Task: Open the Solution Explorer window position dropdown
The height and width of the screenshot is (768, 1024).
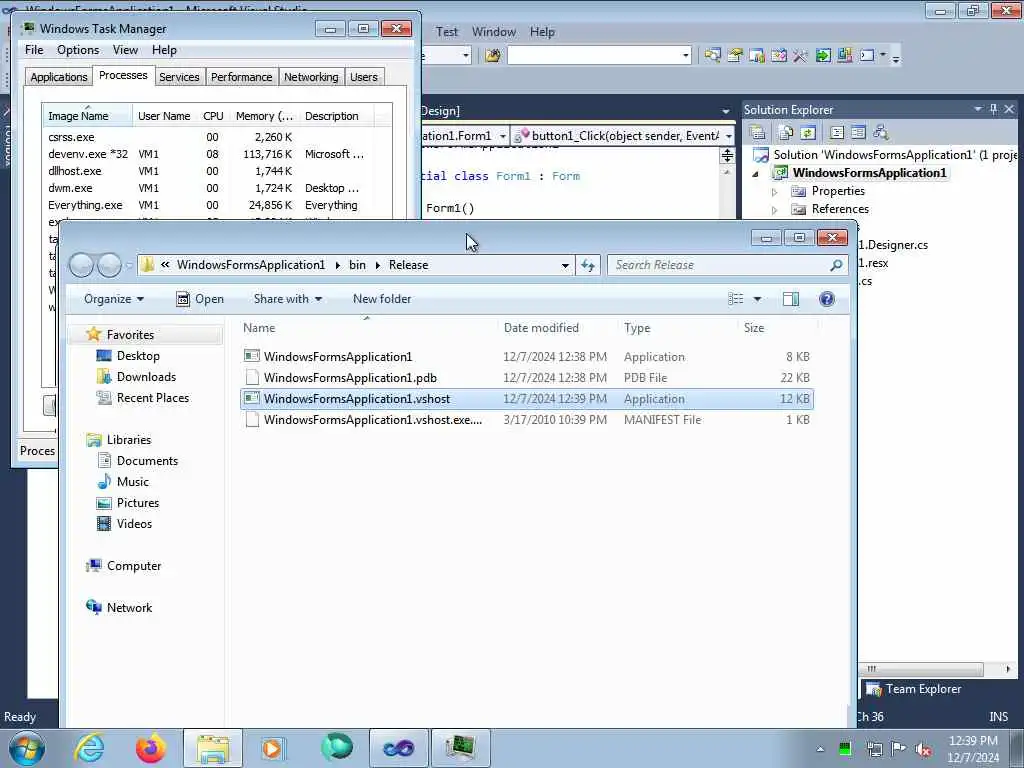Action: point(978,109)
